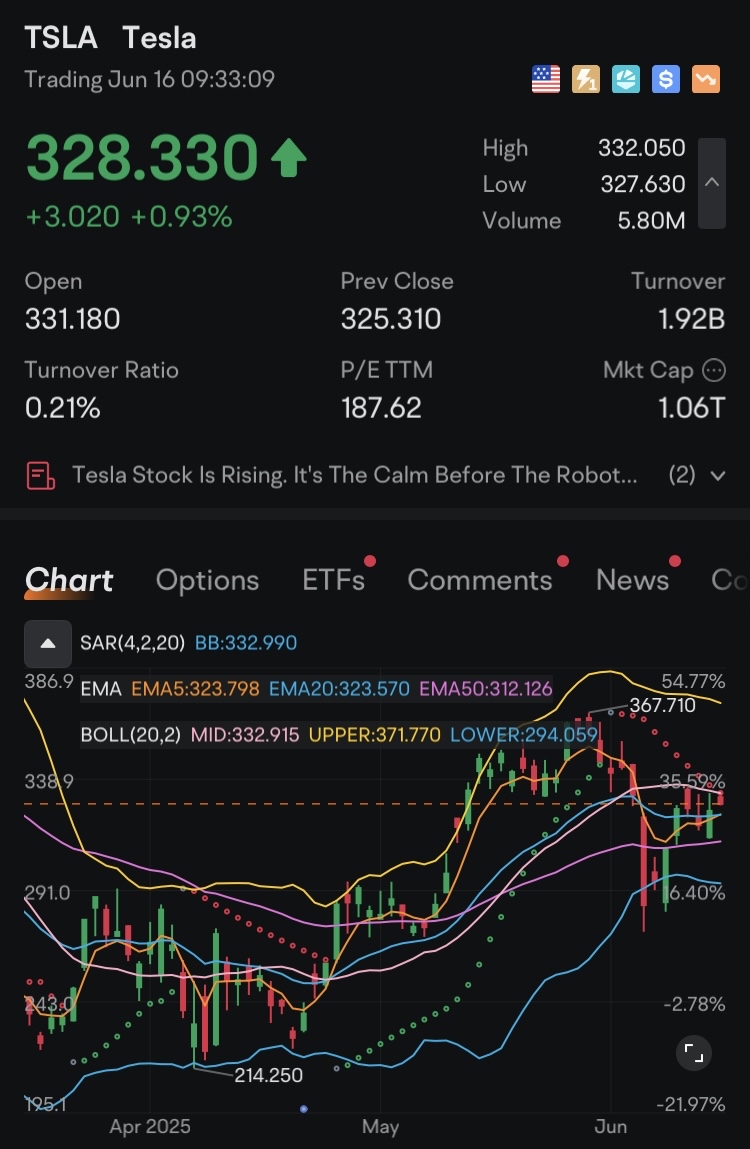750x1149 pixels.
Task: Tap the BB:332.990 SAR value
Action: 246,643
